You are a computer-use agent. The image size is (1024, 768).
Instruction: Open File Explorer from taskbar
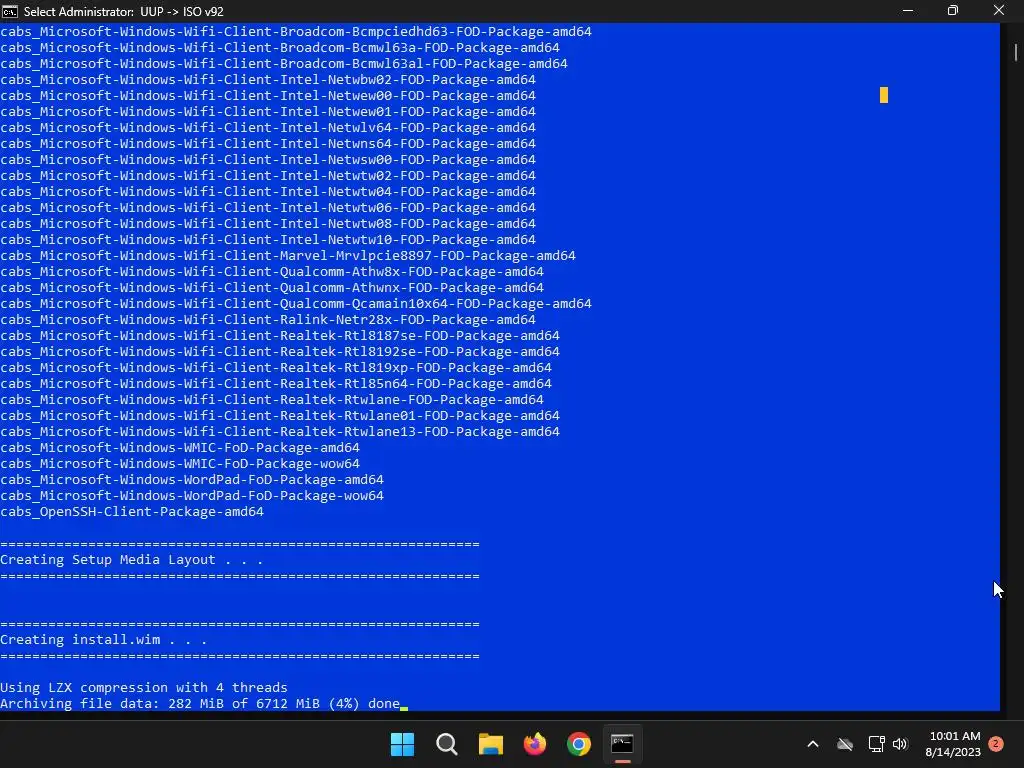(x=490, y=744)
